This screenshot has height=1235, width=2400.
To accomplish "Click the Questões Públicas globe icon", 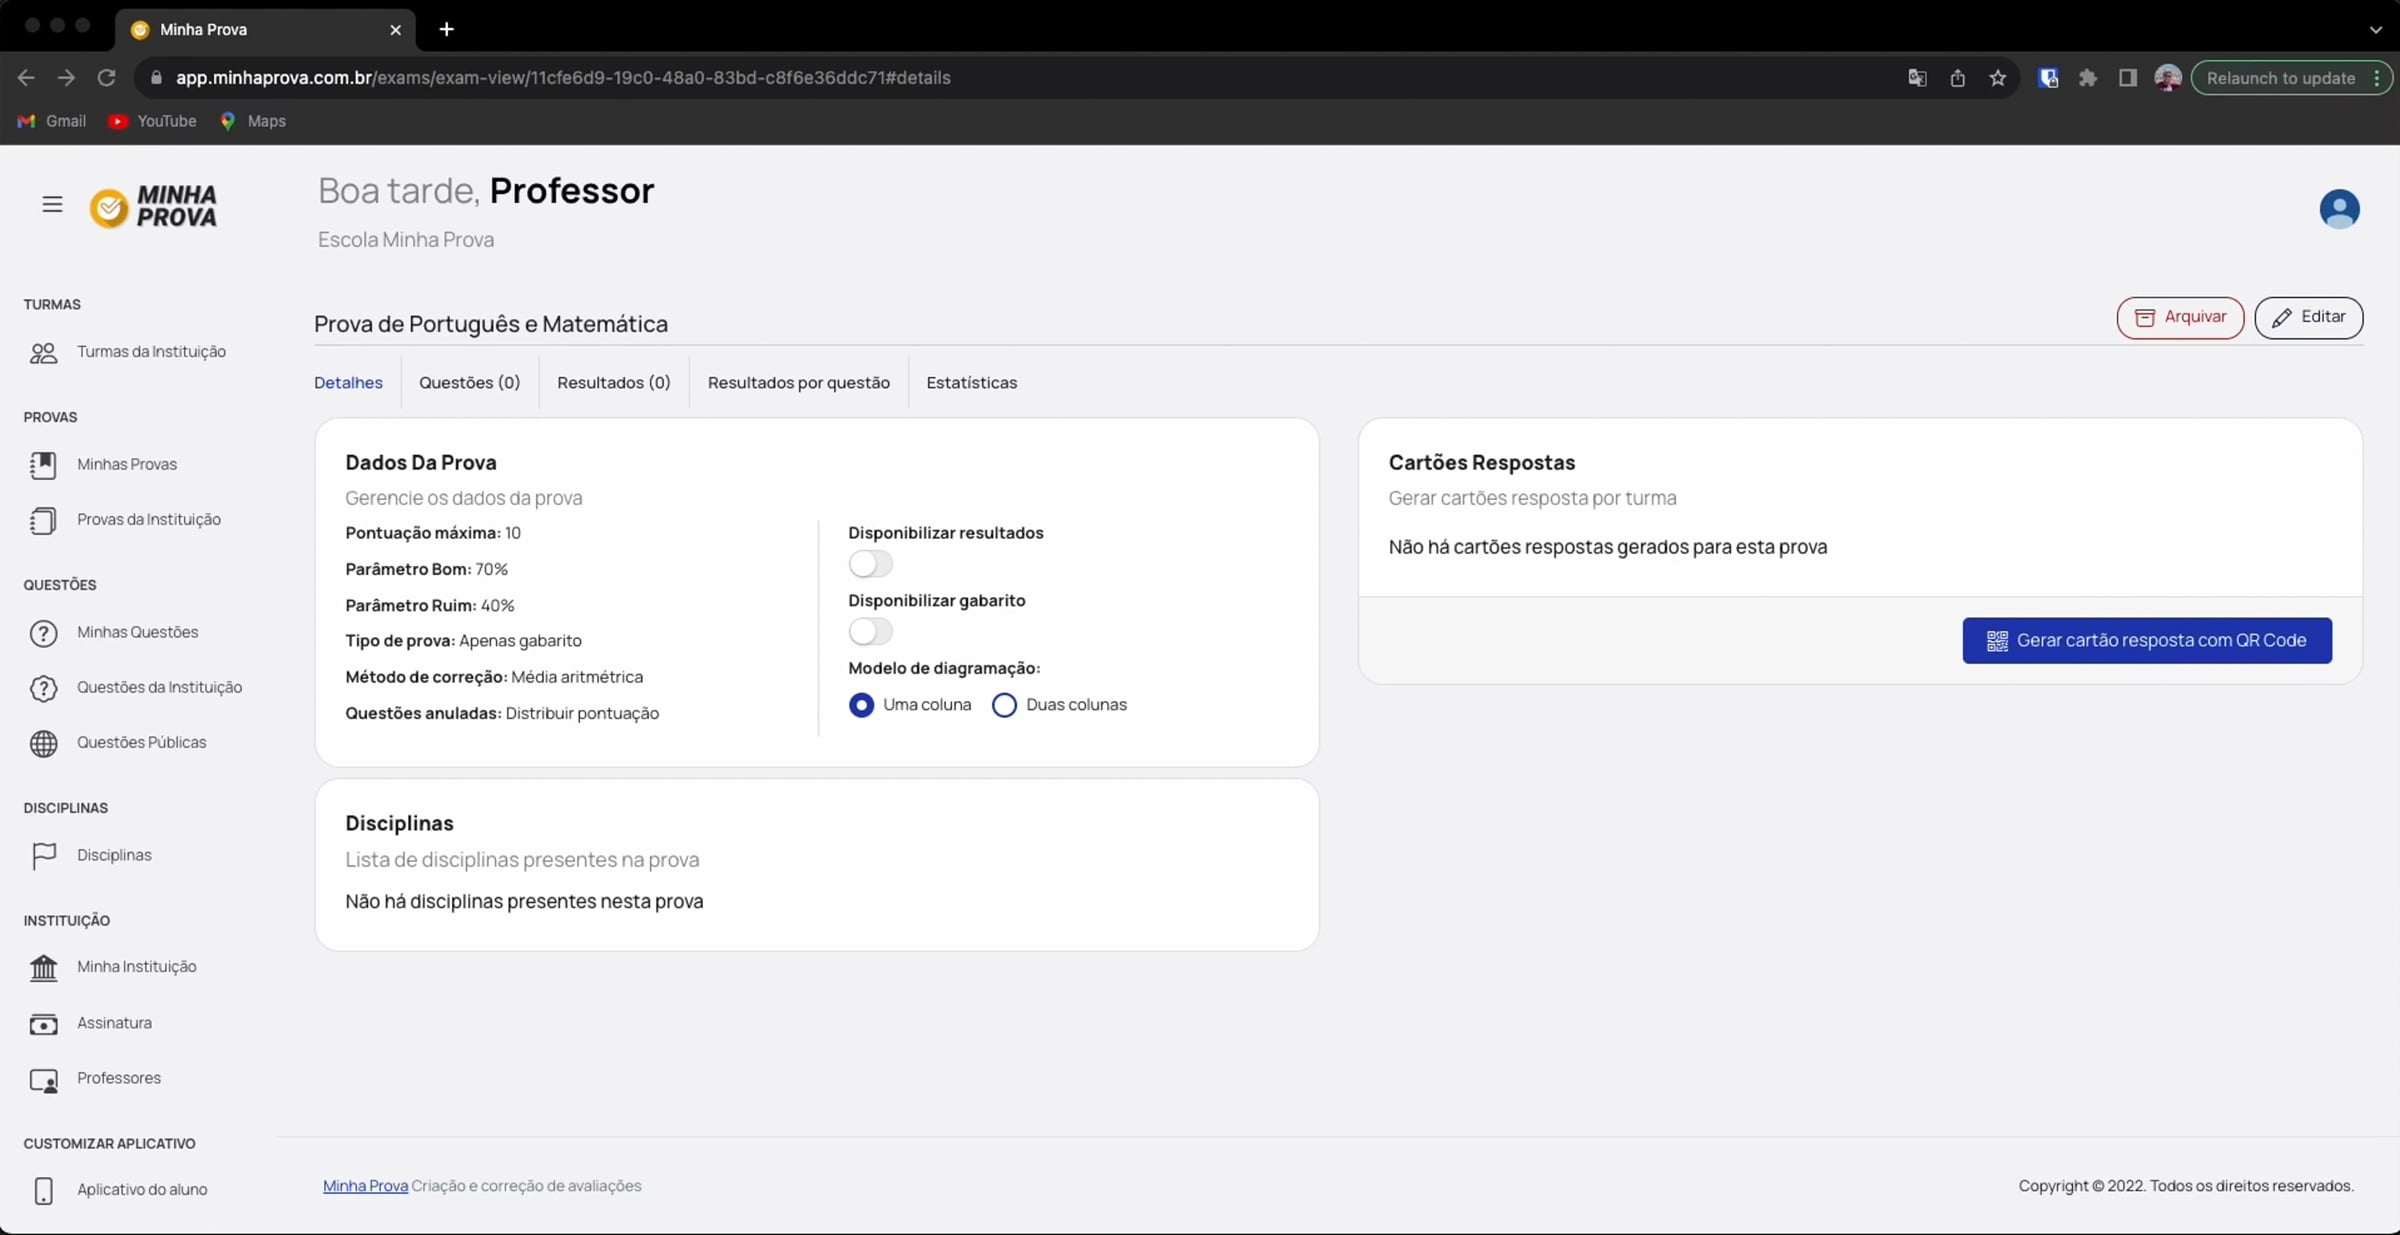I will (43, 743).
